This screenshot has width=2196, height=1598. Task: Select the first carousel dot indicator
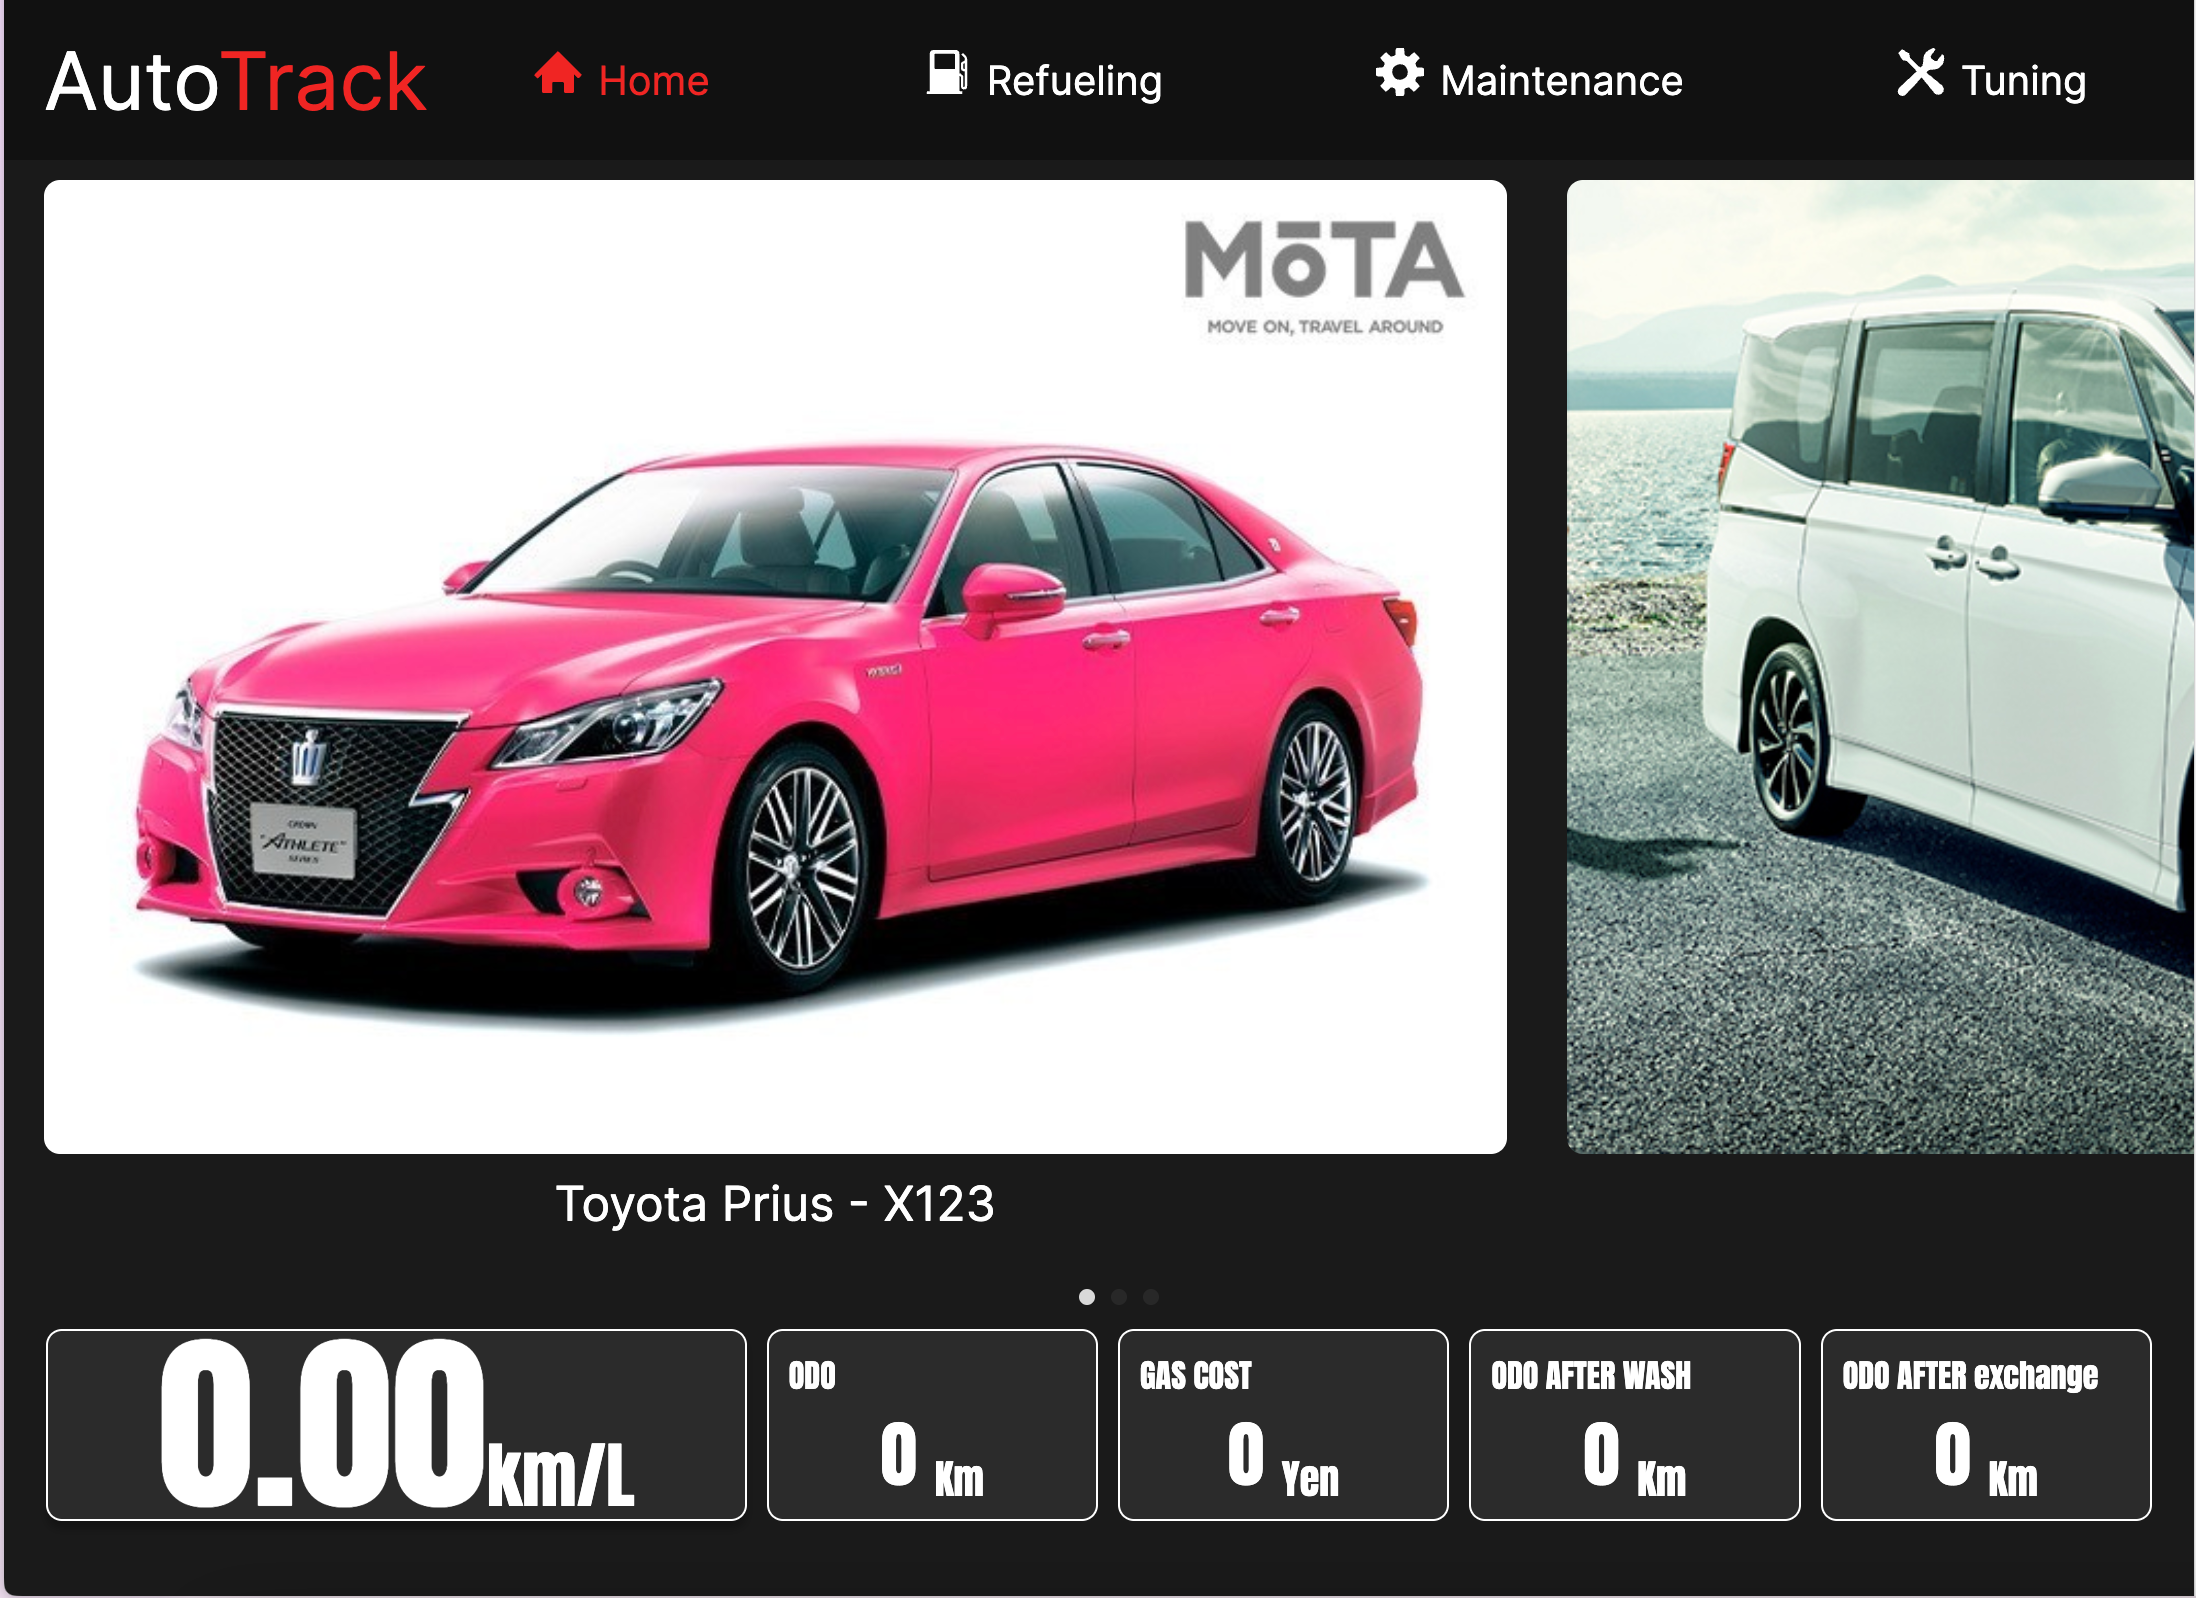coord(1088,1296)
